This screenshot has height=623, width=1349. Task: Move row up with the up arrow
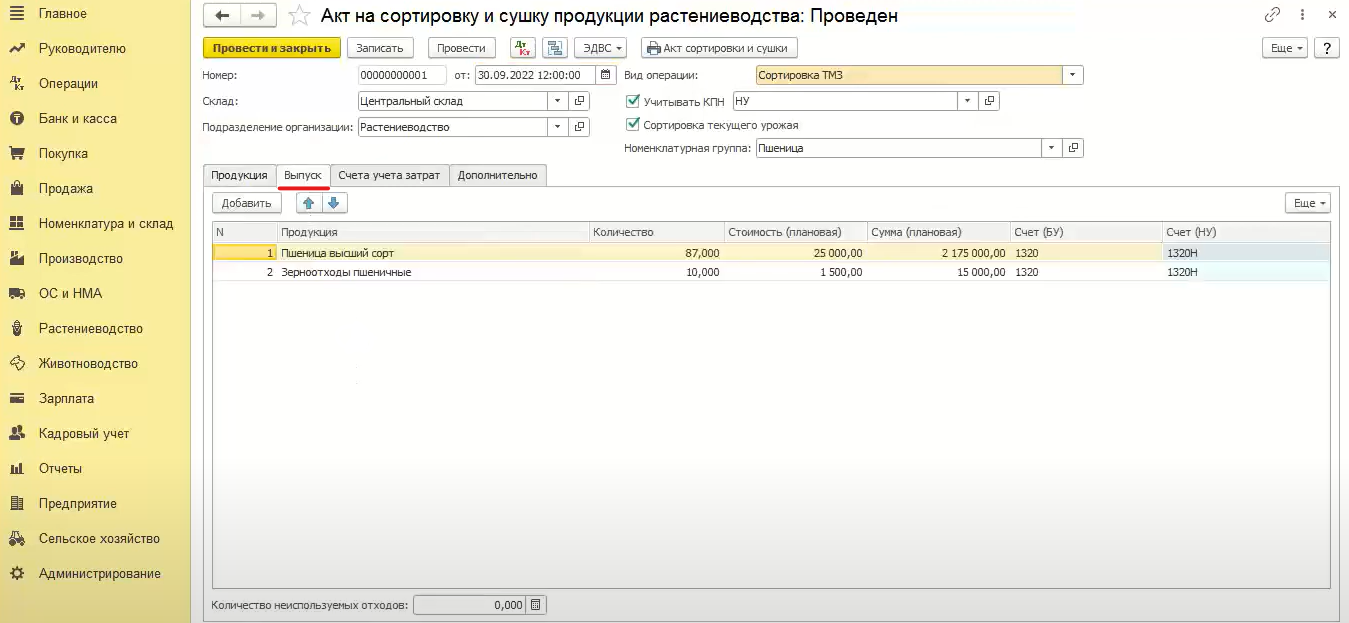[x=309, y=203]
